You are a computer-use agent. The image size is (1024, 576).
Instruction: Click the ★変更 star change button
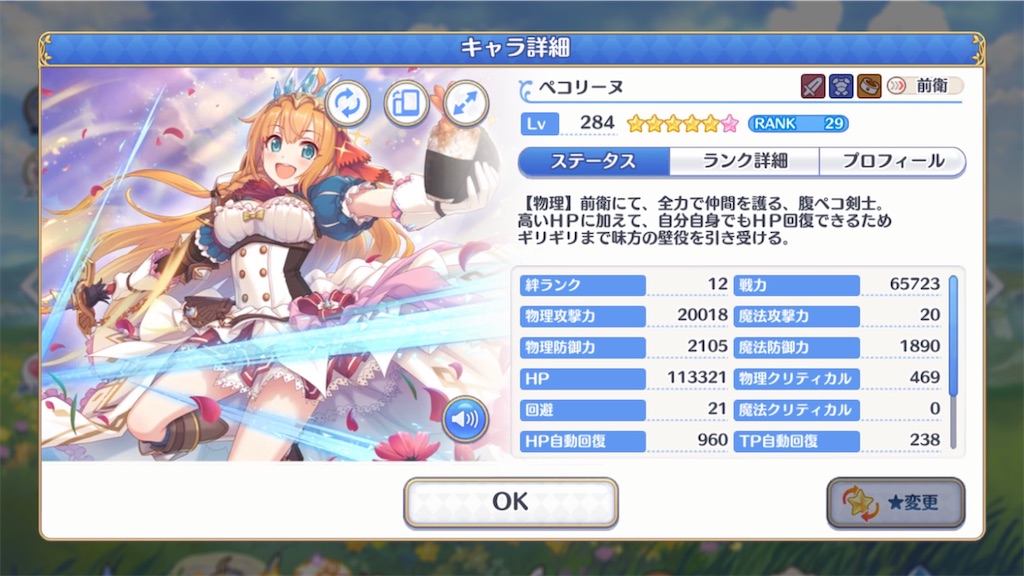[x=895, y=502]
